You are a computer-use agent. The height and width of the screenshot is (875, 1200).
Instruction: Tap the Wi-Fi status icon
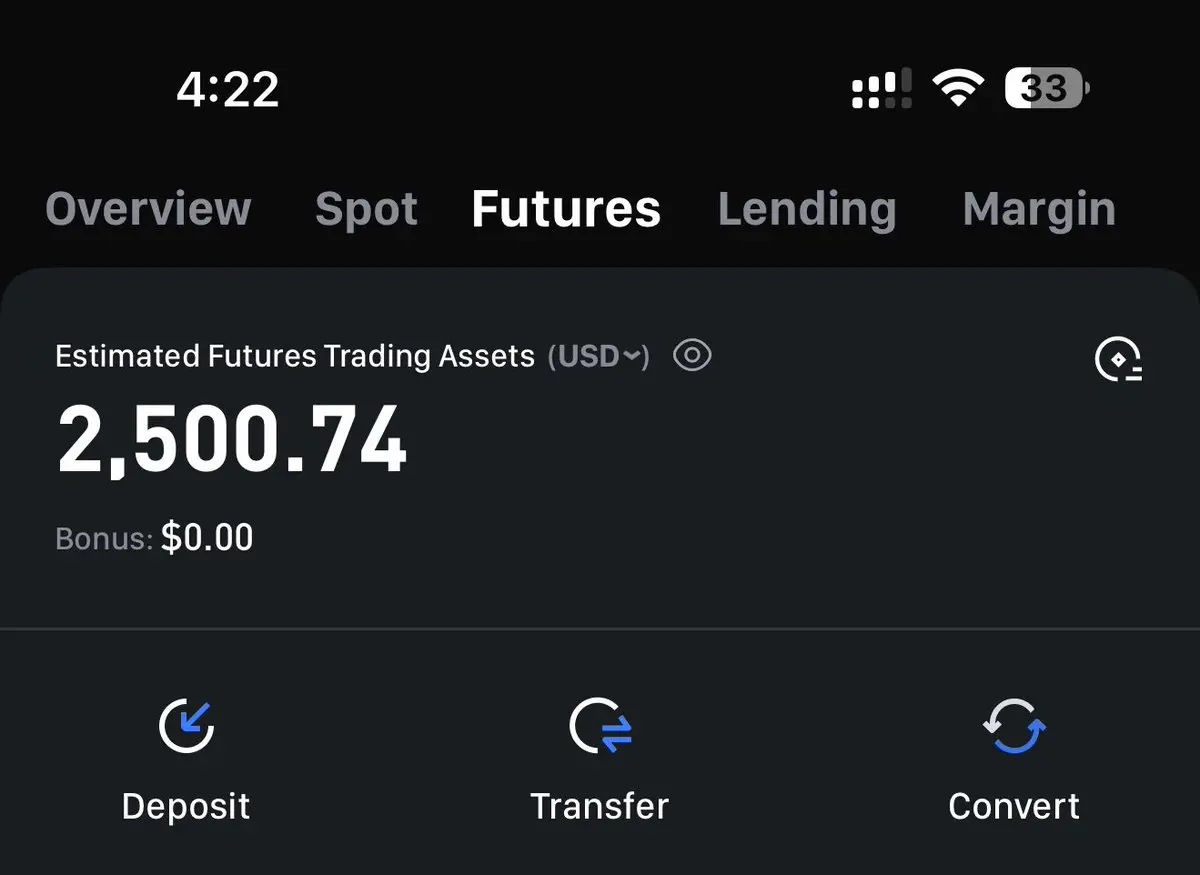coord(957,89)
